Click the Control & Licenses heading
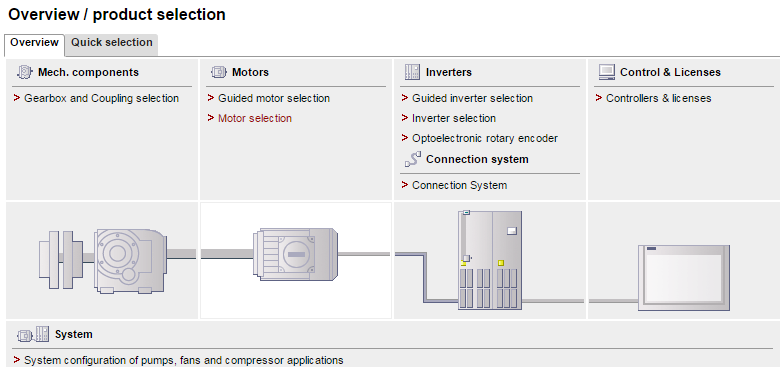This screenshot has height=367, width=781. point(670,72)
